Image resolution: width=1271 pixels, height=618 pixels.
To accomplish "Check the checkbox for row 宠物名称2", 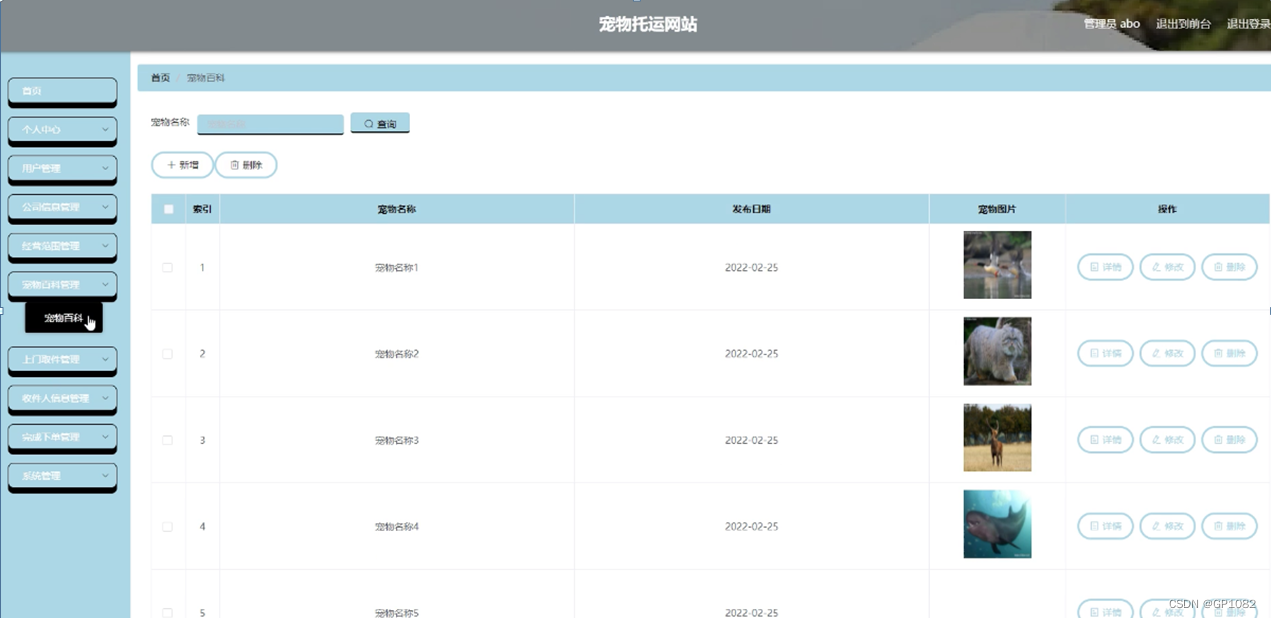I will point(168,354).
